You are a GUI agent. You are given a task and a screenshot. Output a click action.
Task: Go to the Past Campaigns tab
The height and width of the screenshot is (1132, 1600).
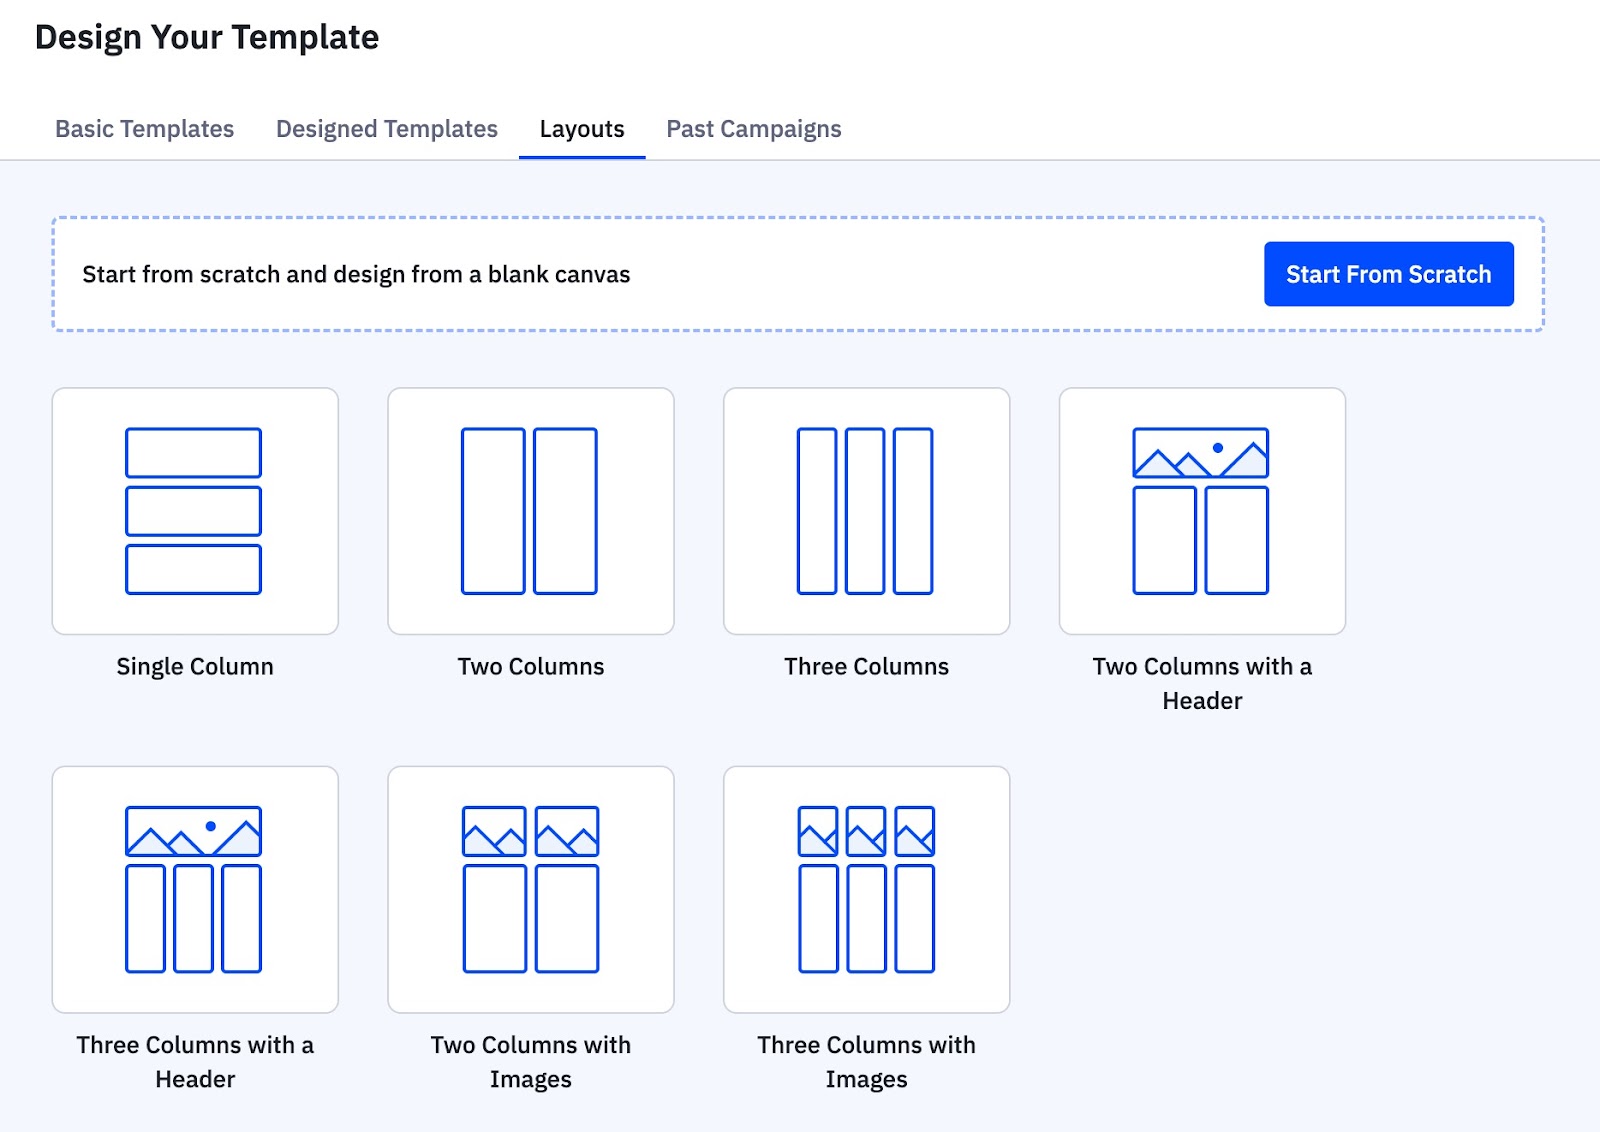[x=754, y=129]
